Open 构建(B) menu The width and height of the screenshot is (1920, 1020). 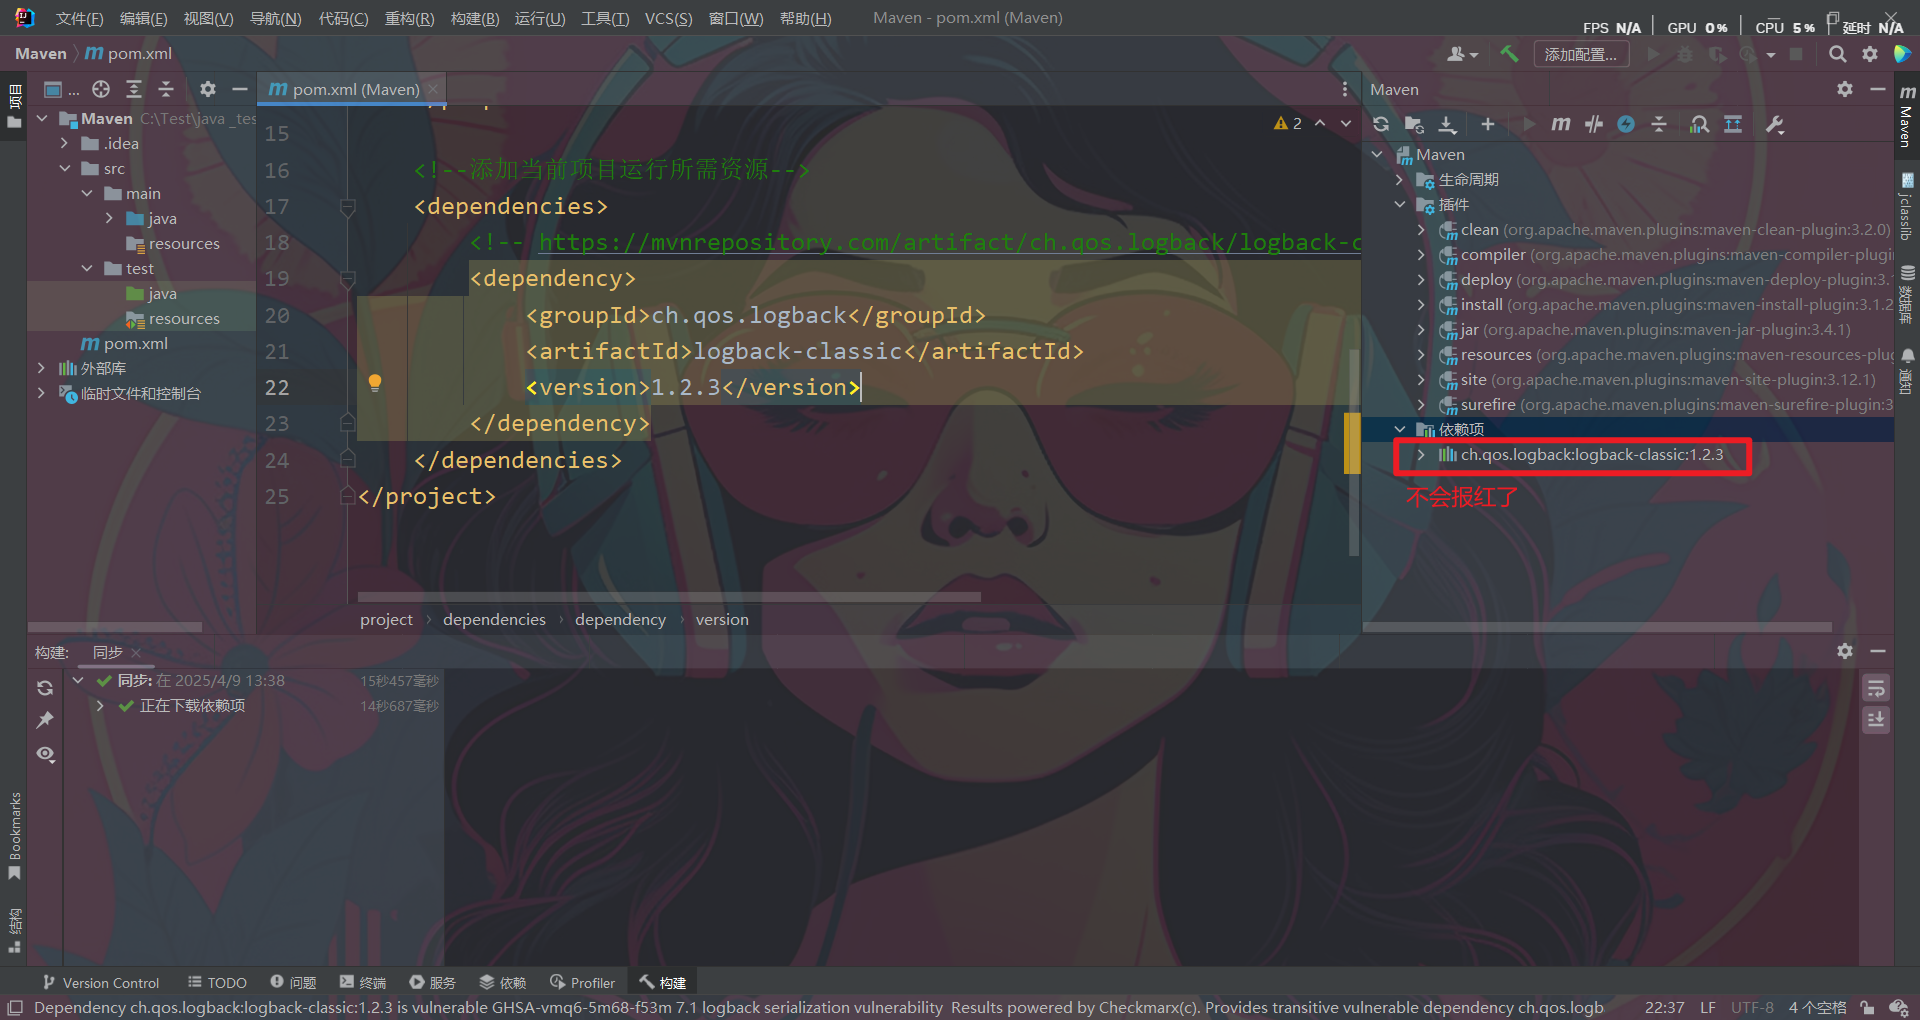(x=475, y=19)
